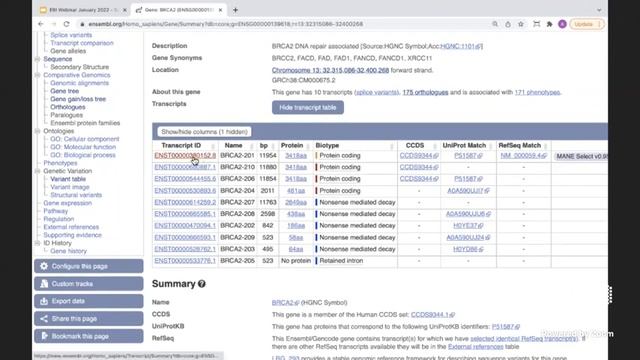Open transcript ENST00000530893.6
Screen dimensions: 640x360
click(x=185, y=191)
